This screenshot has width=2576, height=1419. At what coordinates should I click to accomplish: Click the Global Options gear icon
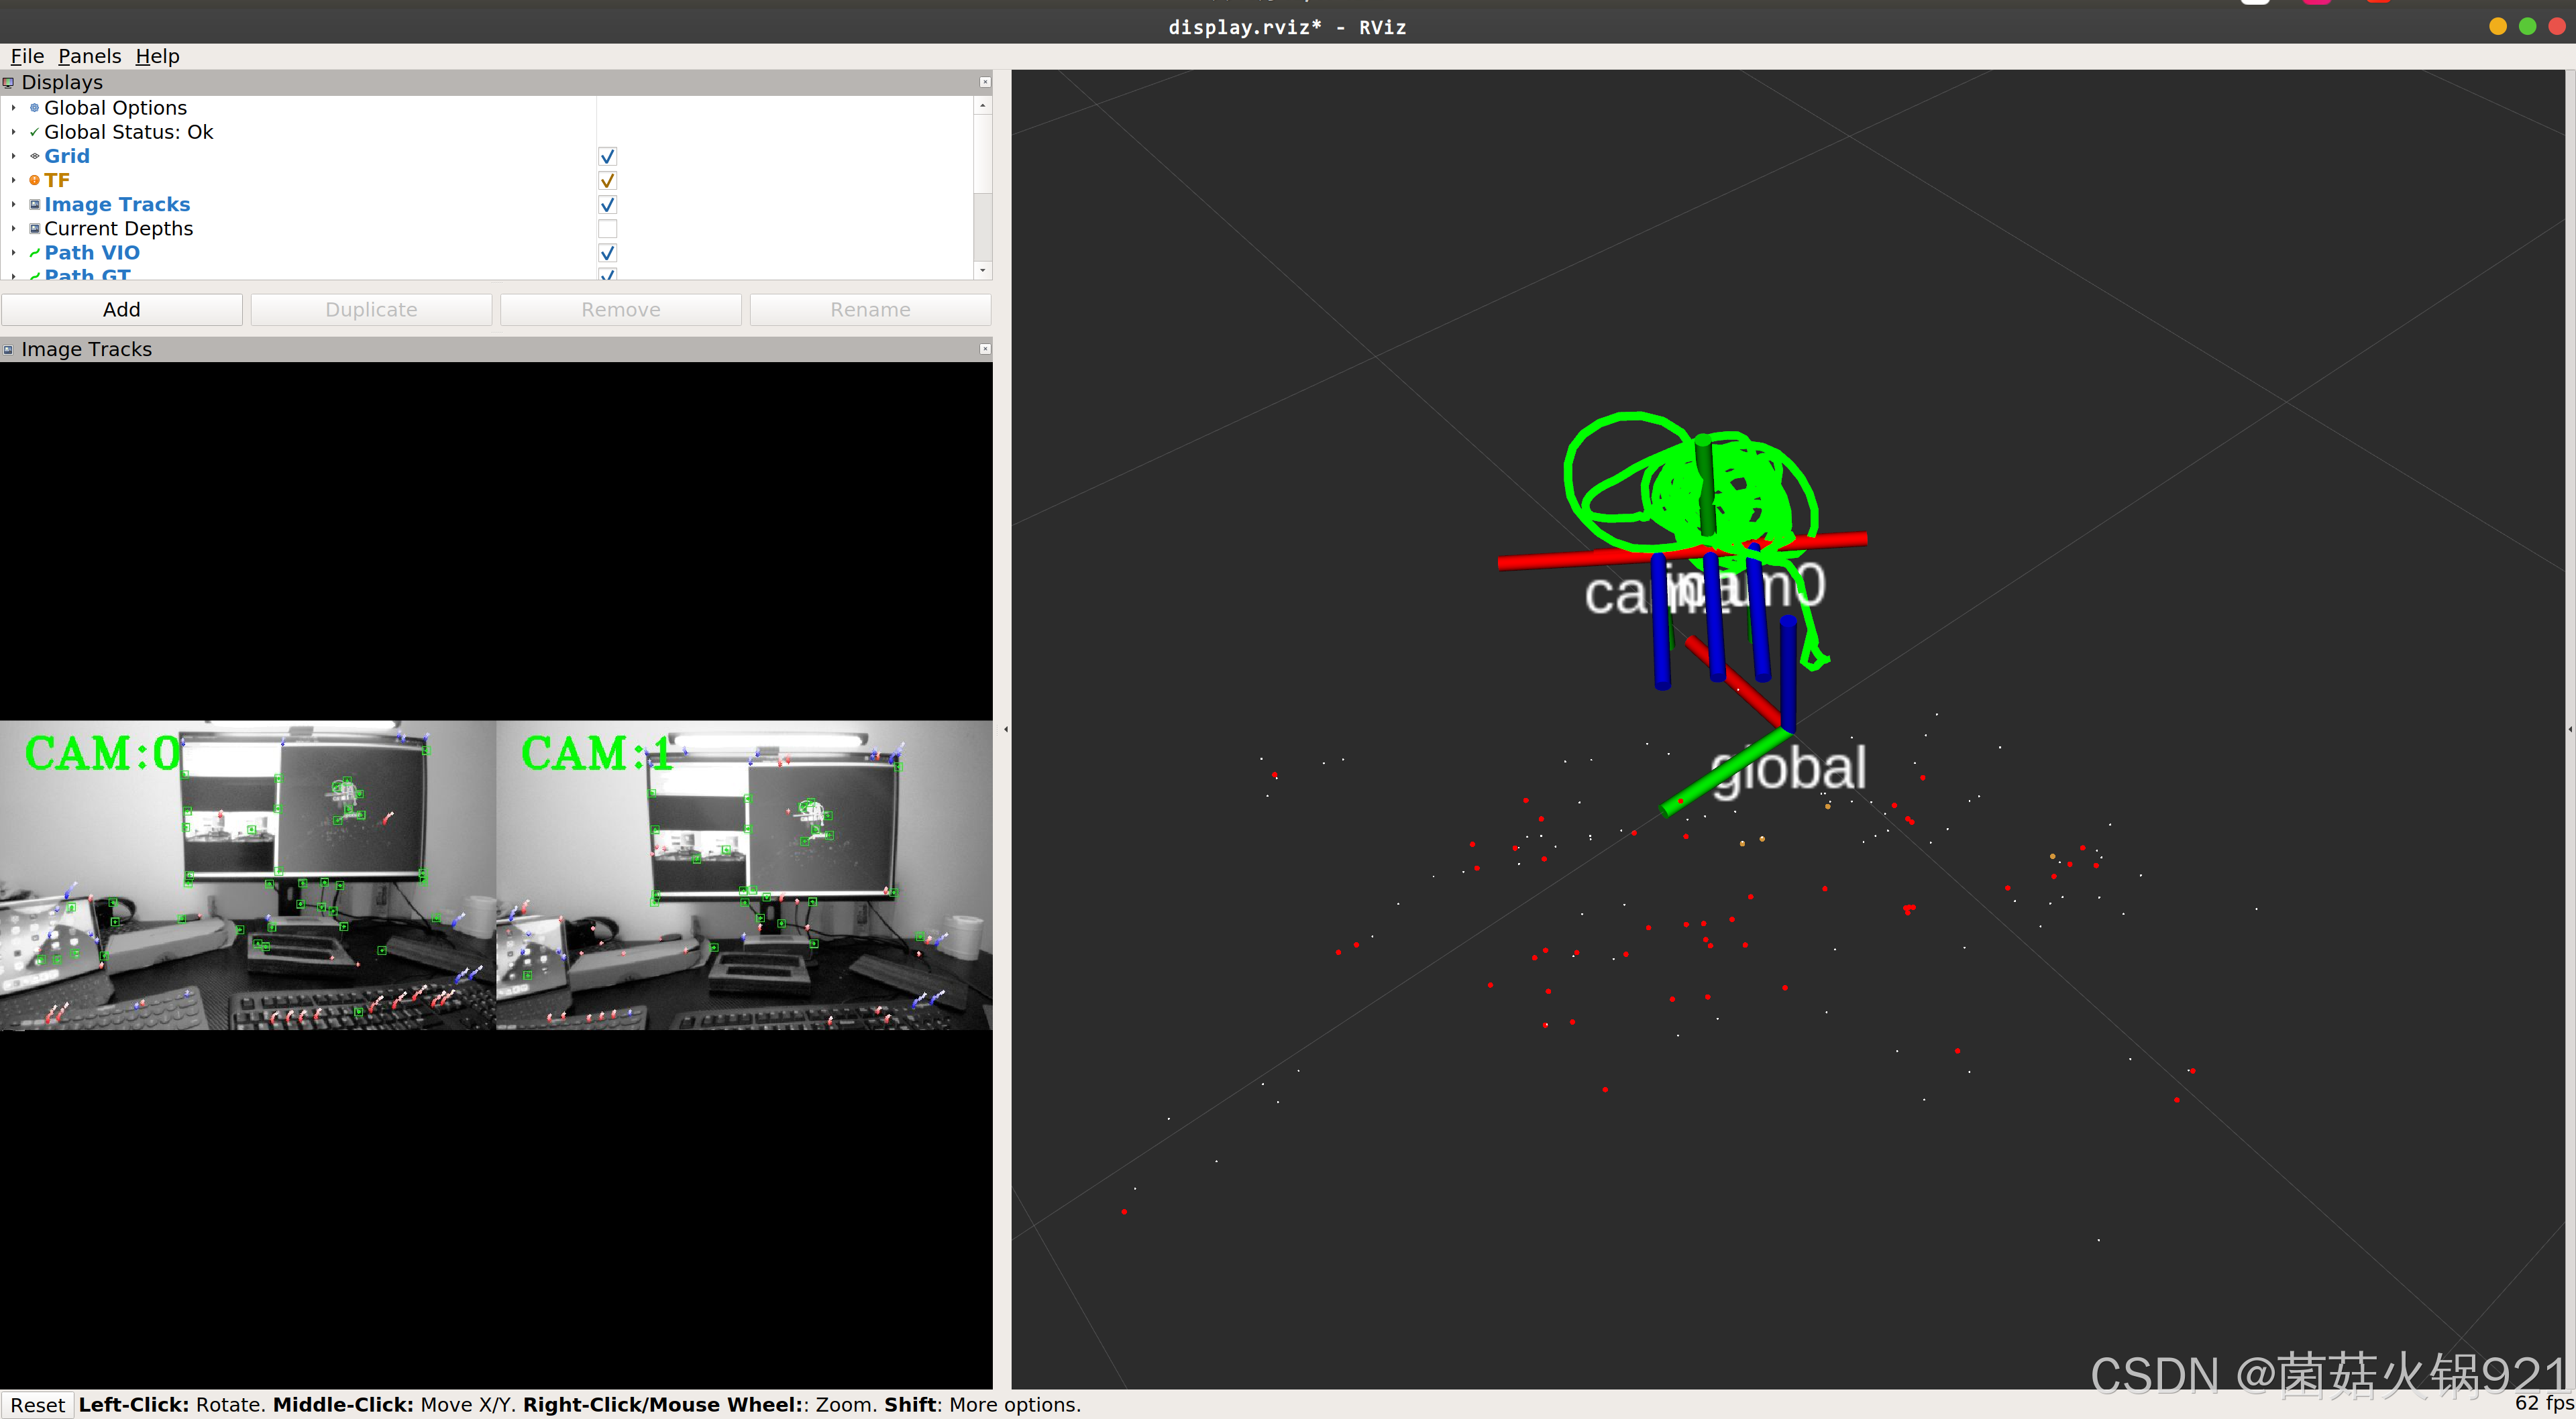[35, 108]
